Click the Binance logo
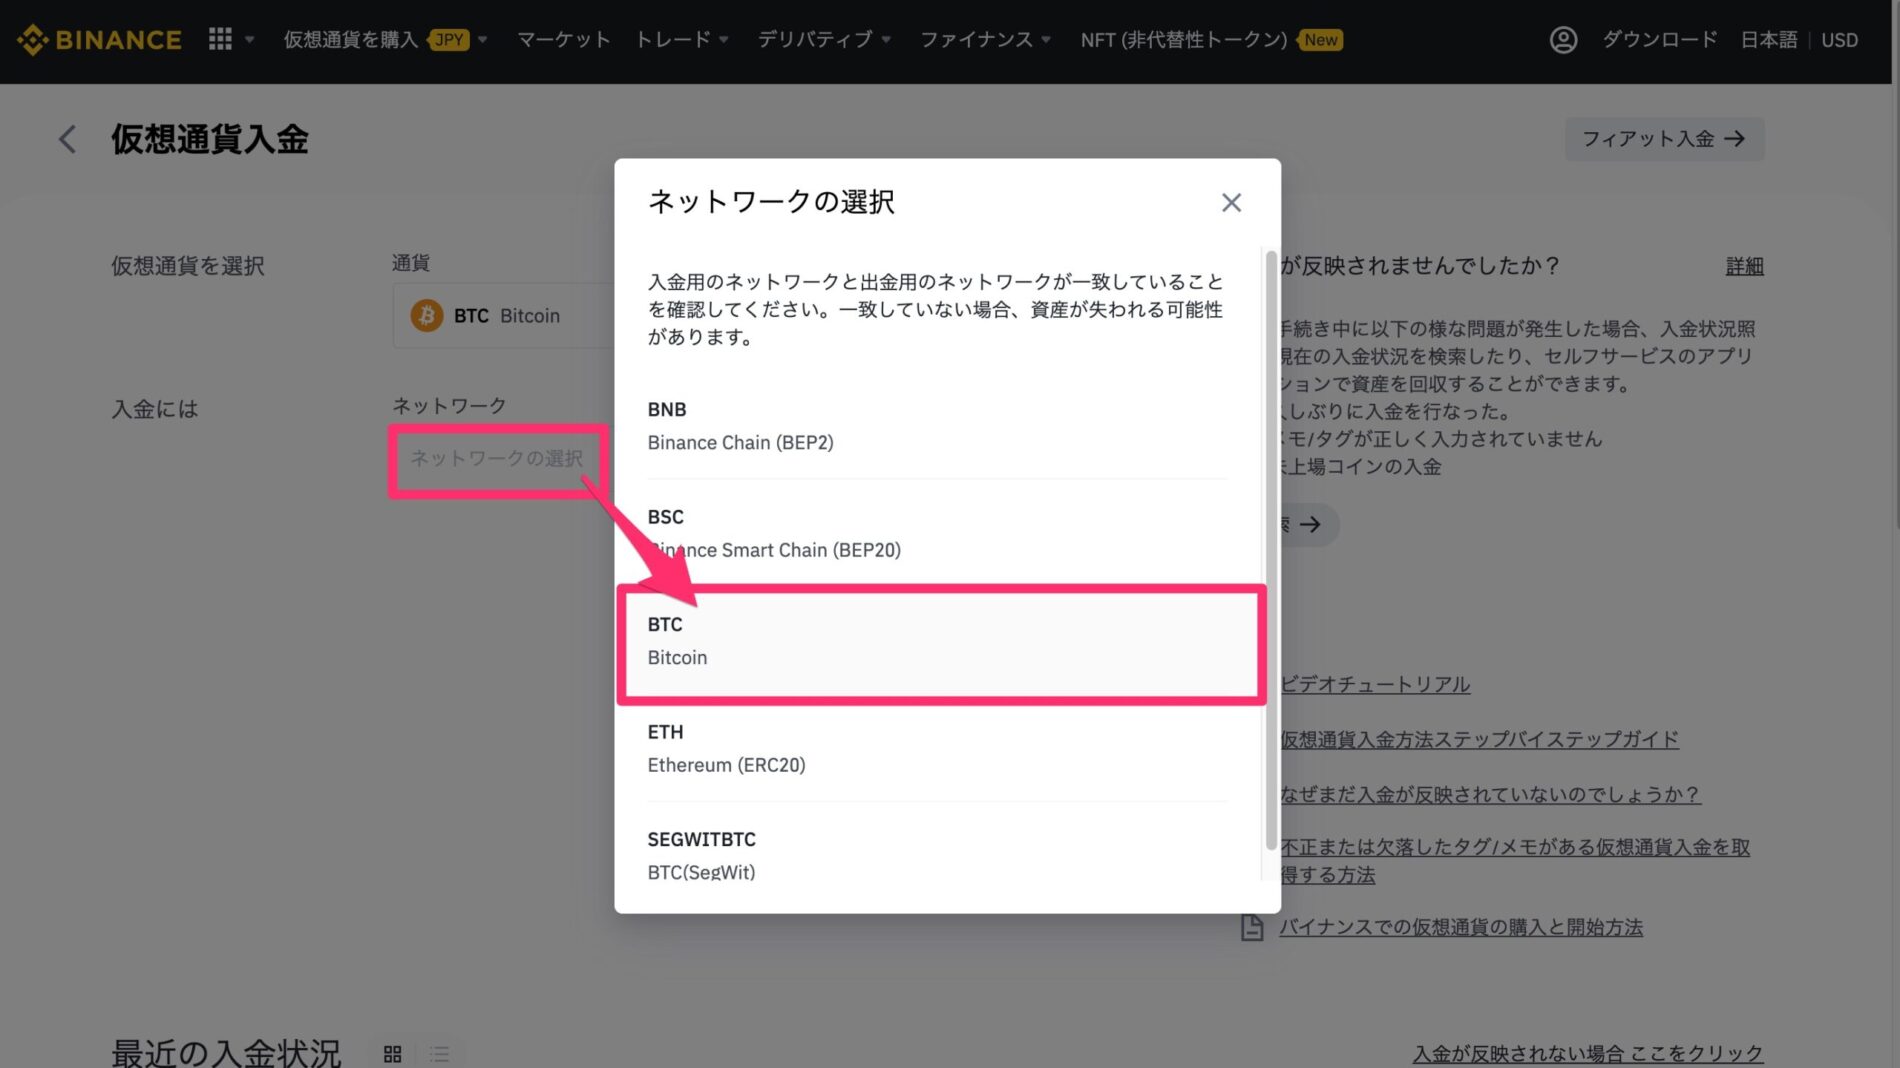Image resolution: width=1900 pixels, height=1068 pixels. [99, 40]
